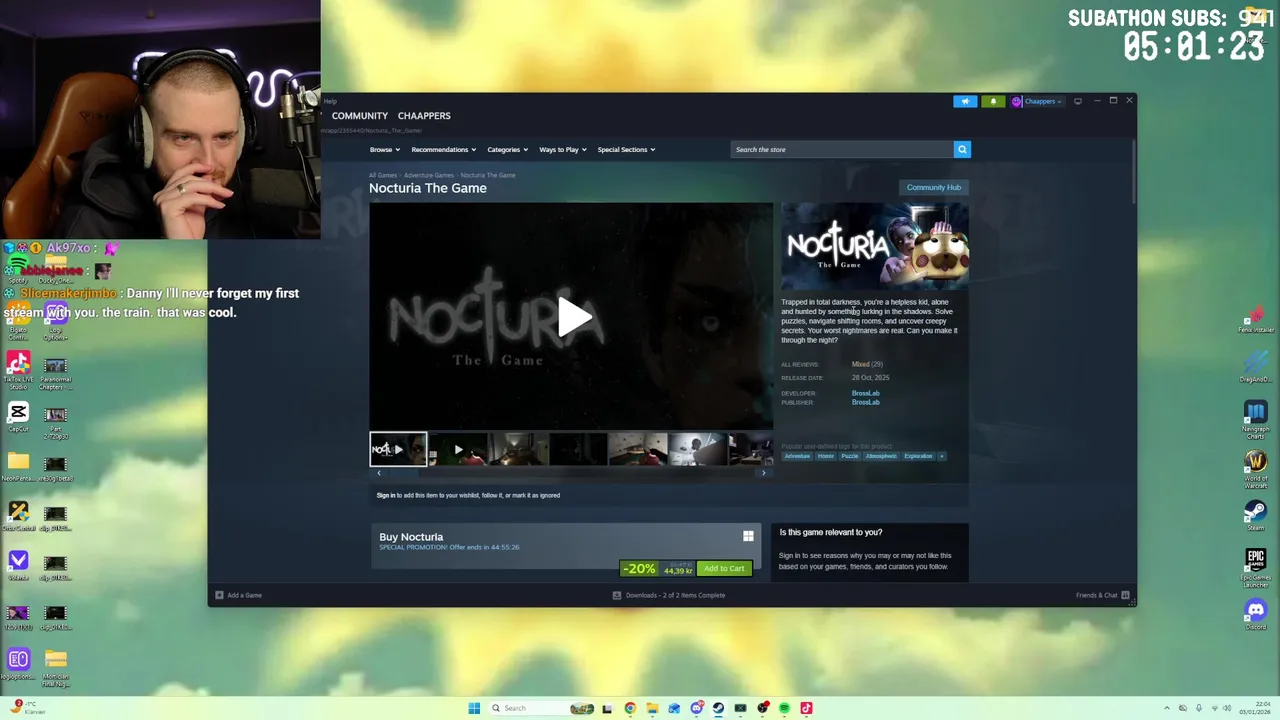Add Nocturia to cart
This screenshot has width=1280, height=720.
point(724,568)
